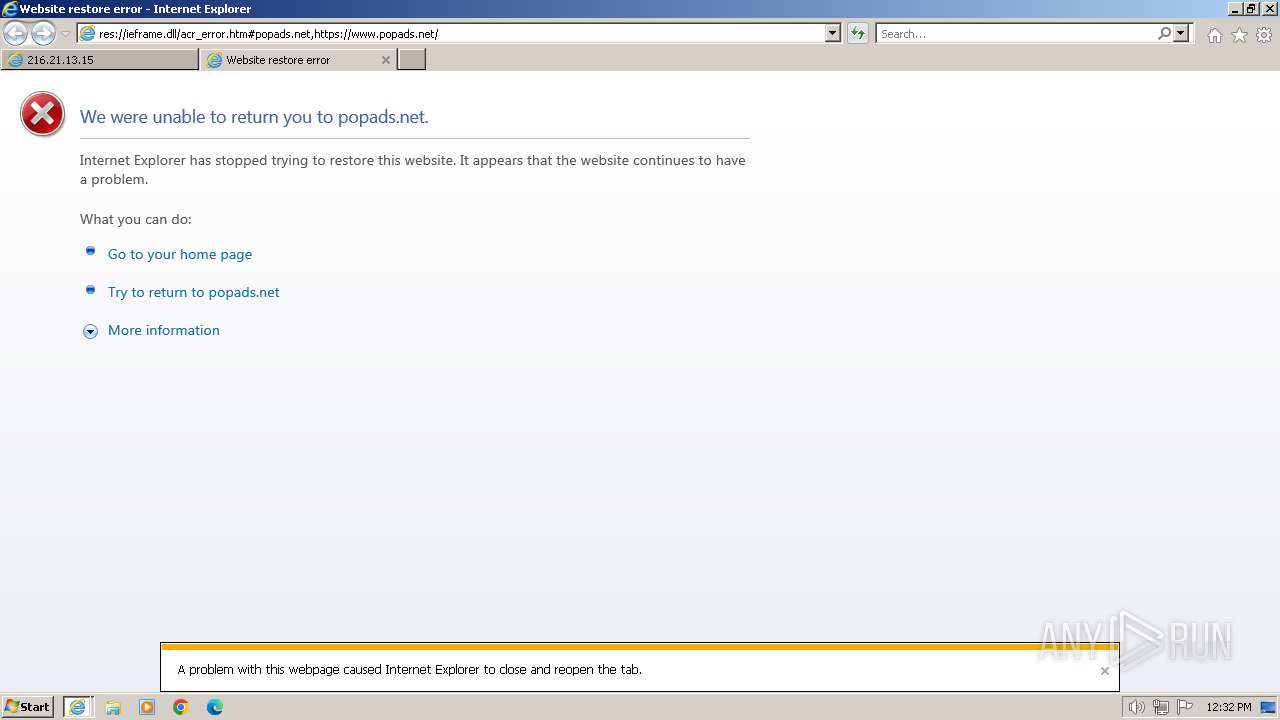Image resolution: width=1280 pixels, height=720 pixels.
Task: Click the Show desktop button
Action: [x=1268, y=707]
